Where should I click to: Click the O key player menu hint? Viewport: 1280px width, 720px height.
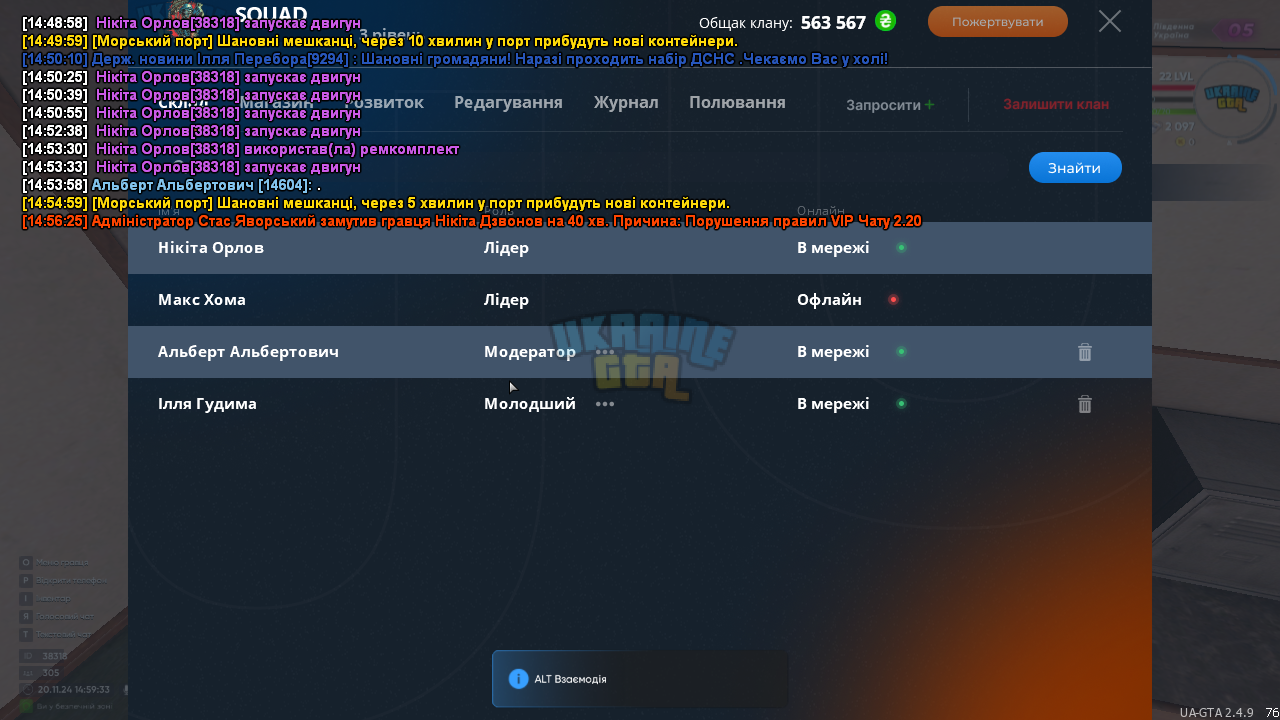(55, 562)
